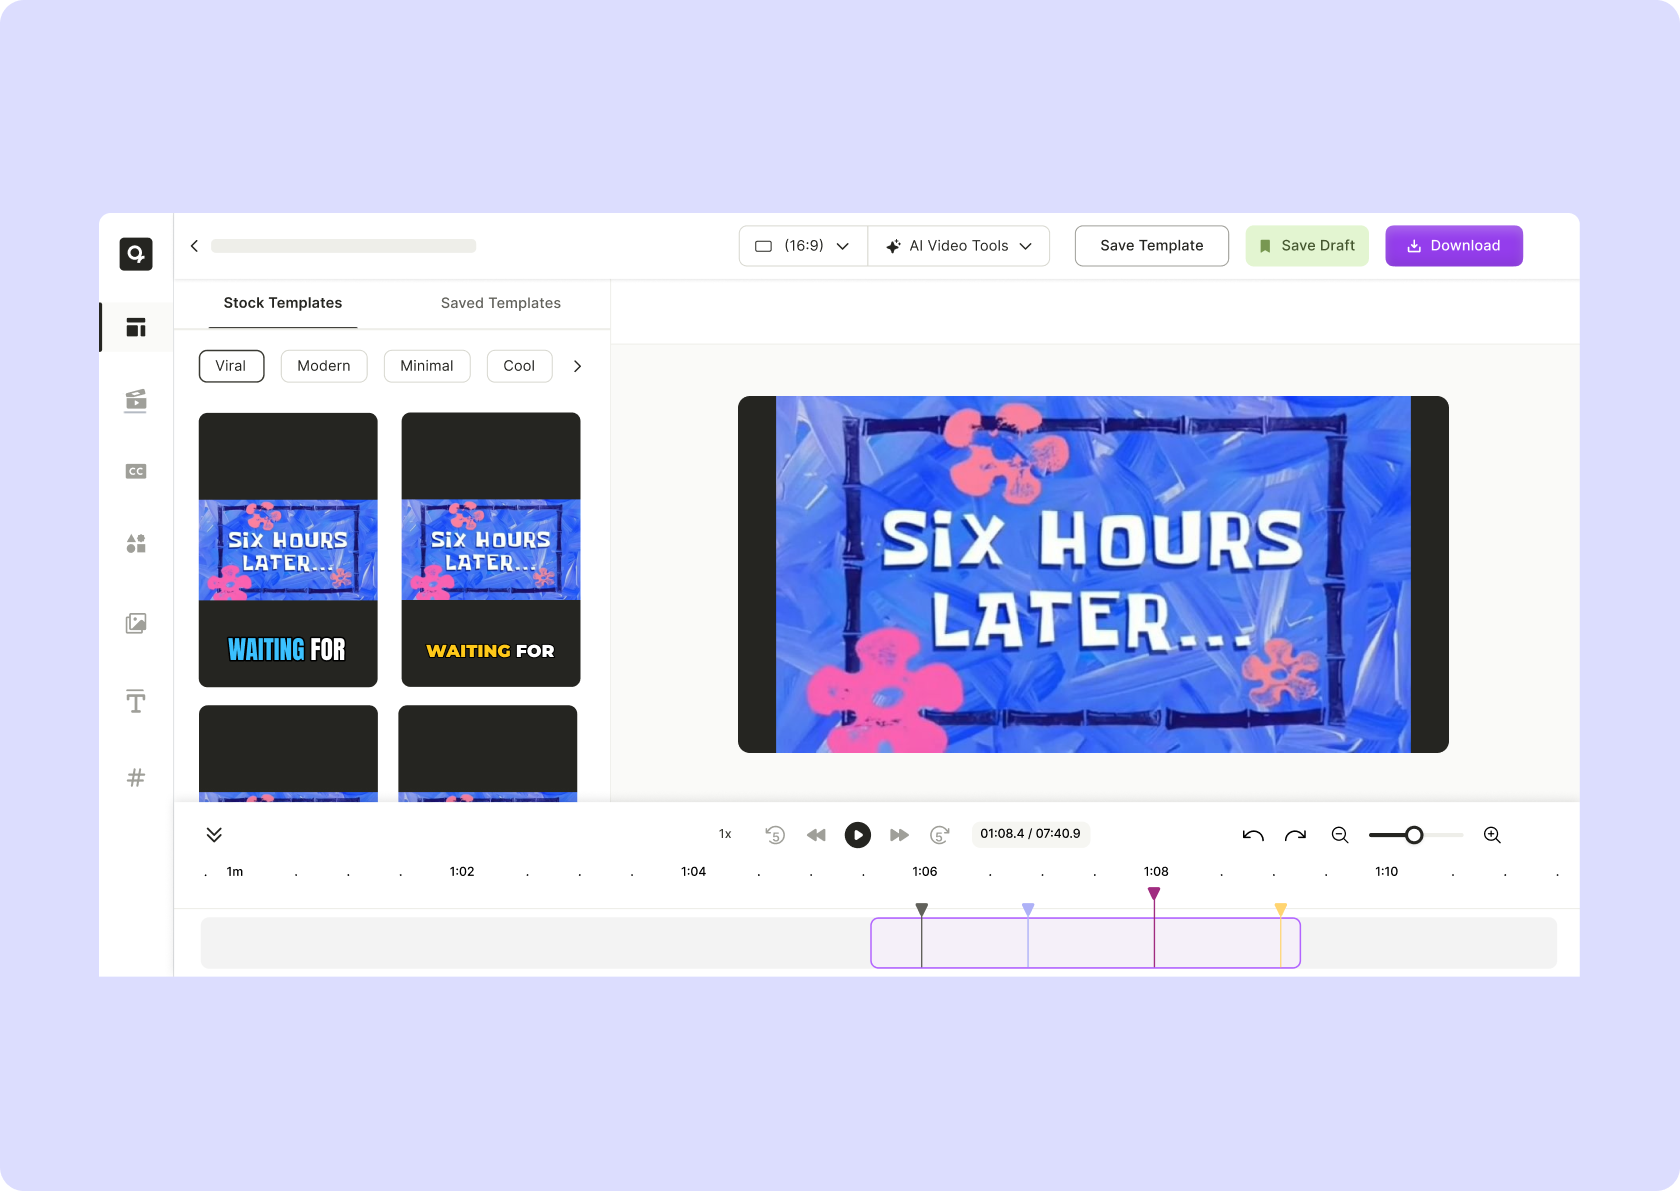
Task: Click the project title field
Action: pos(343,246)
